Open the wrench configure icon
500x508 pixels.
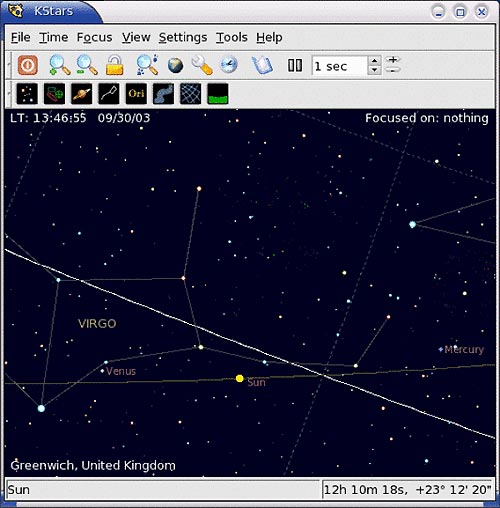[202, 65]
